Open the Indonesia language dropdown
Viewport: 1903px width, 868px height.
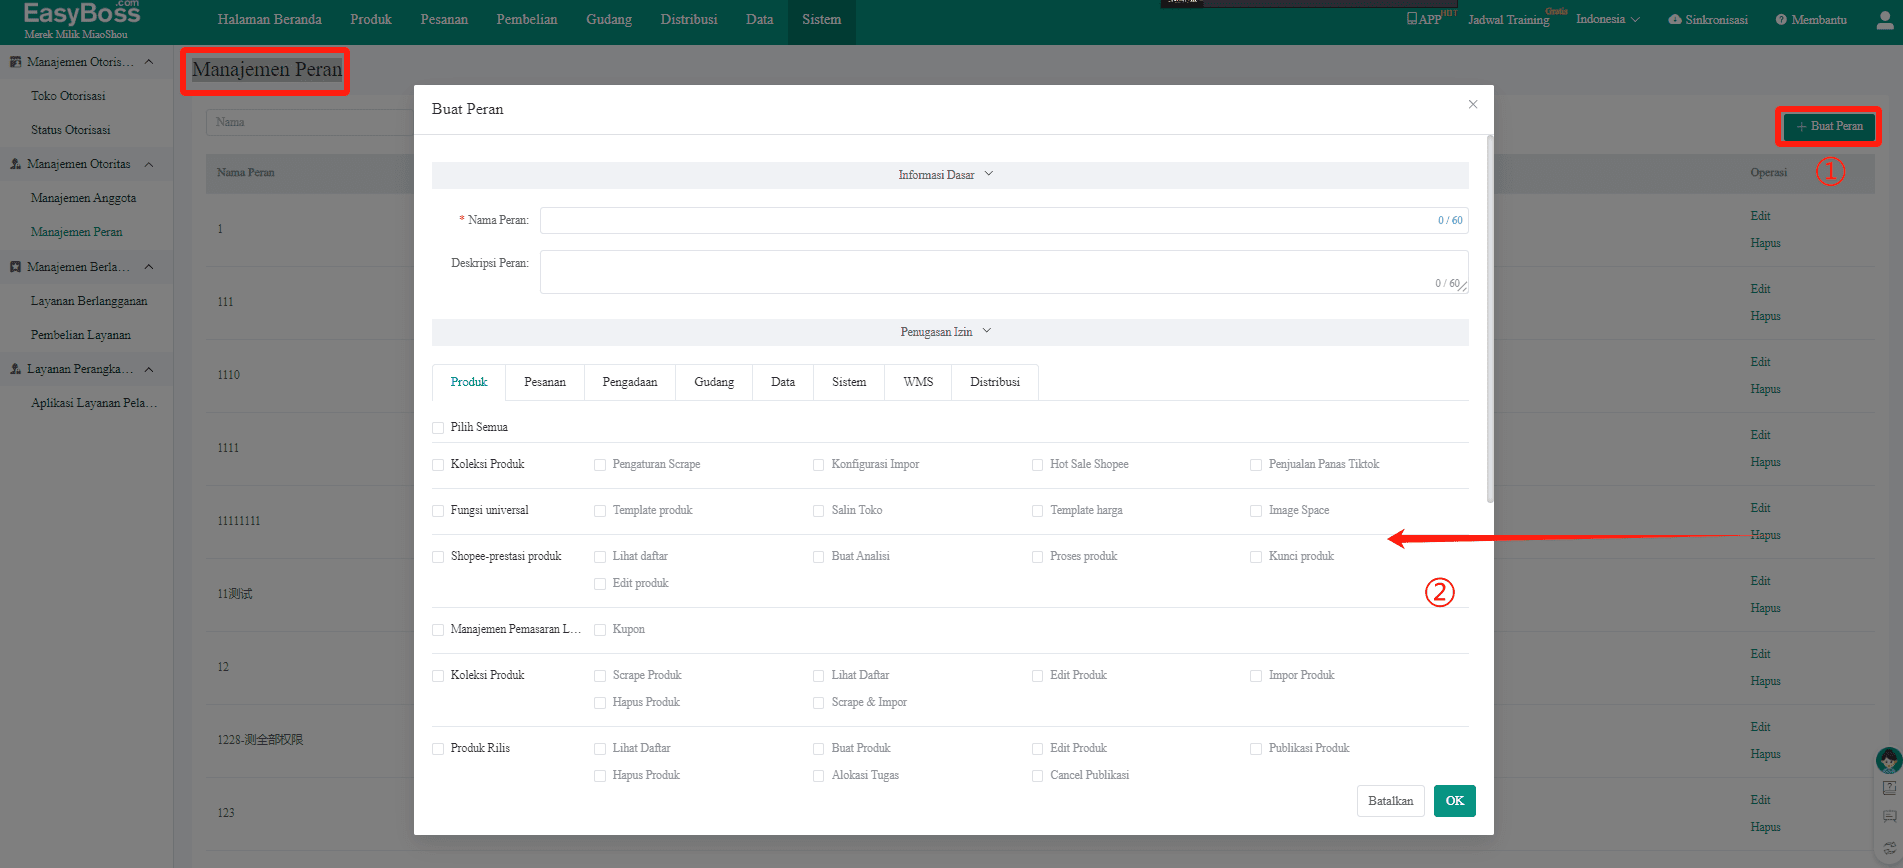tap(1608, 19)
